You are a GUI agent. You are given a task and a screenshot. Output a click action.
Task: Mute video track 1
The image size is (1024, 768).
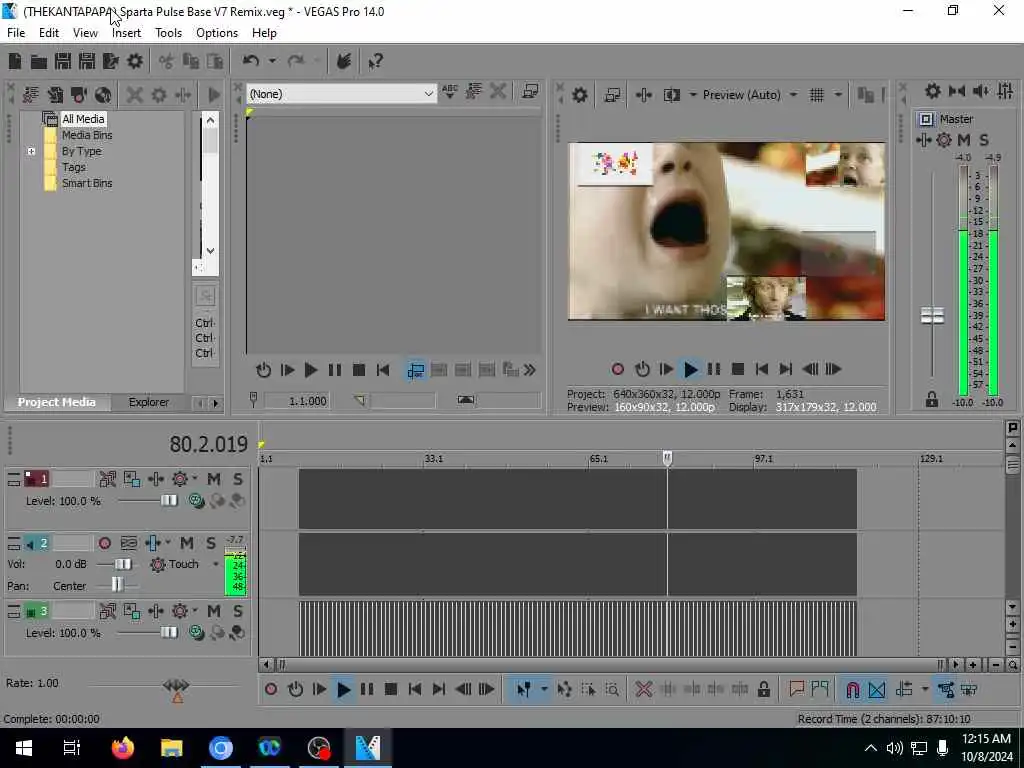tap(214, 479)
